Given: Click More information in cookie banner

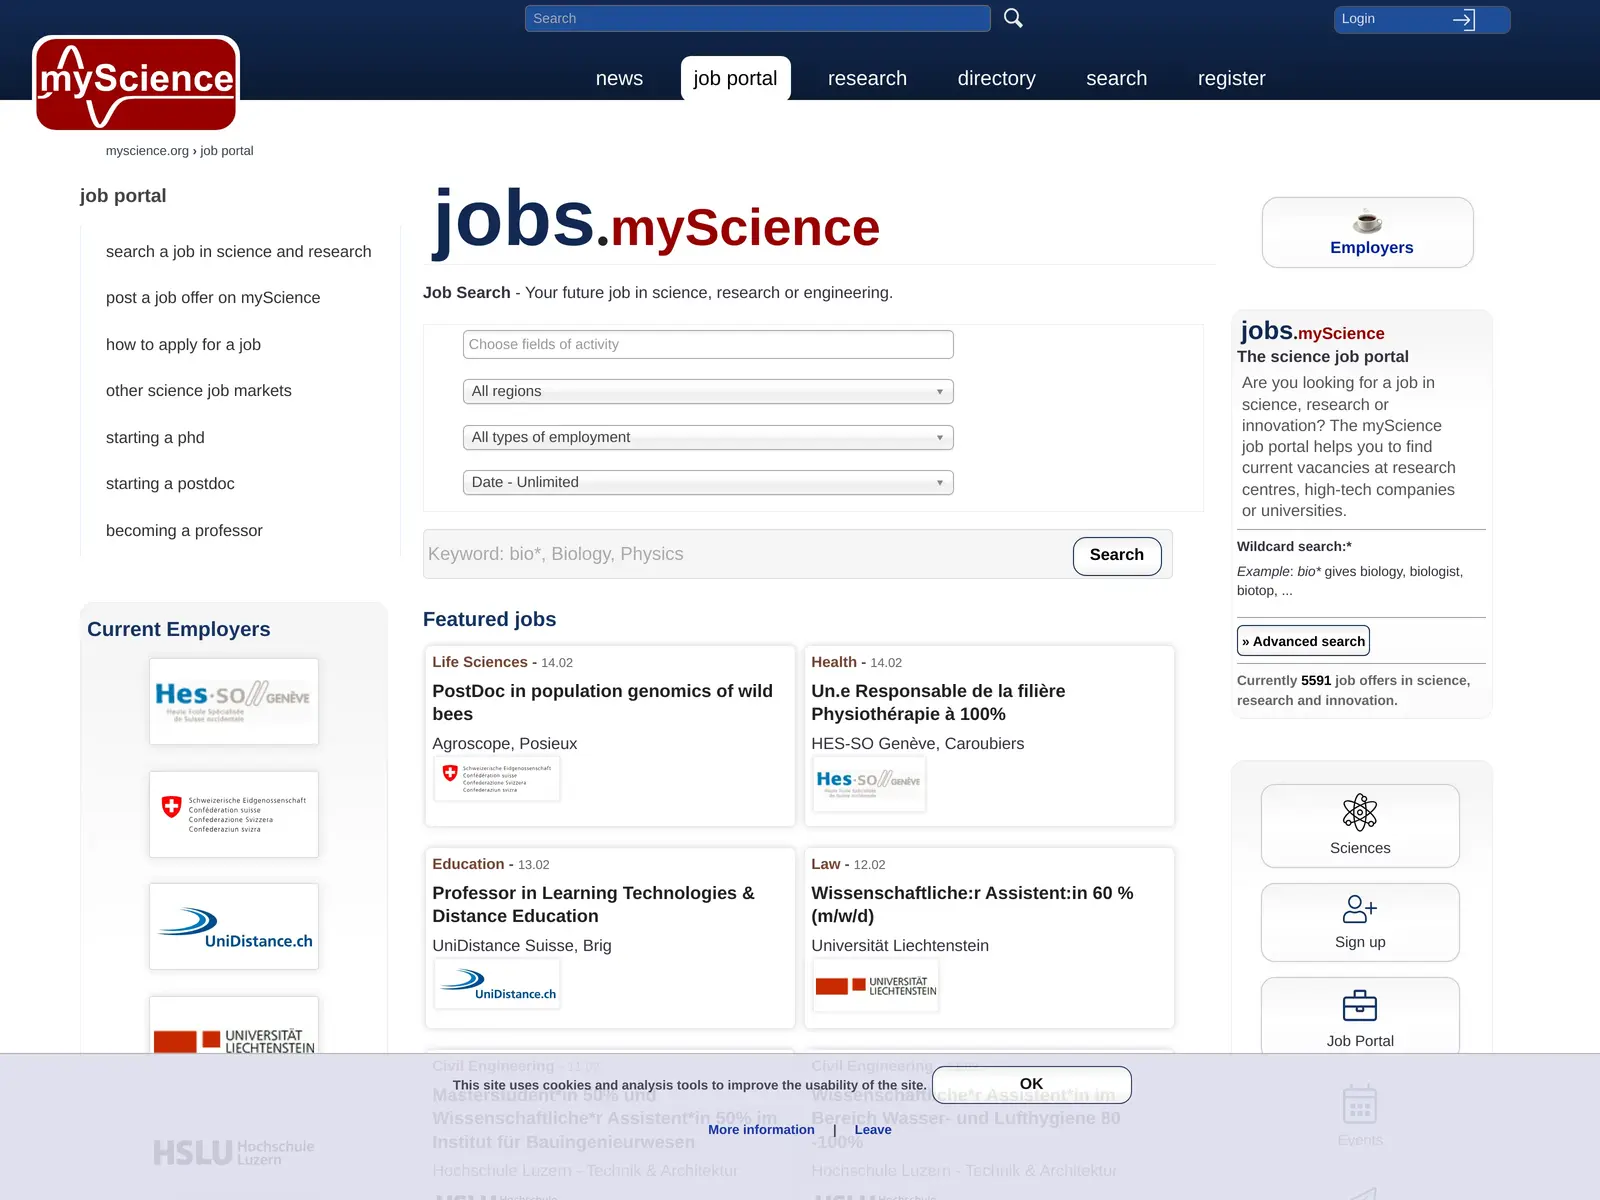Looking at the screenshot, I should (761, 1129).
